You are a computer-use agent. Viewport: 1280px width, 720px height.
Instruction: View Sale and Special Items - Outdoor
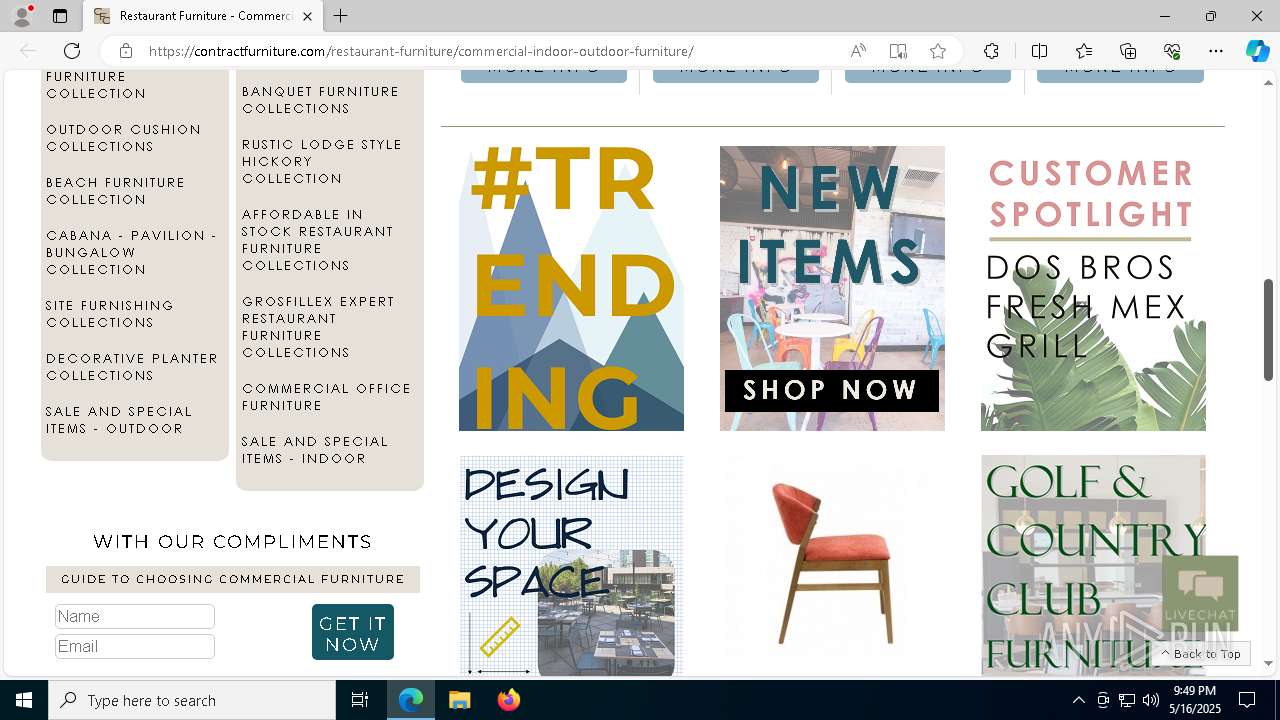click(119, 420)
